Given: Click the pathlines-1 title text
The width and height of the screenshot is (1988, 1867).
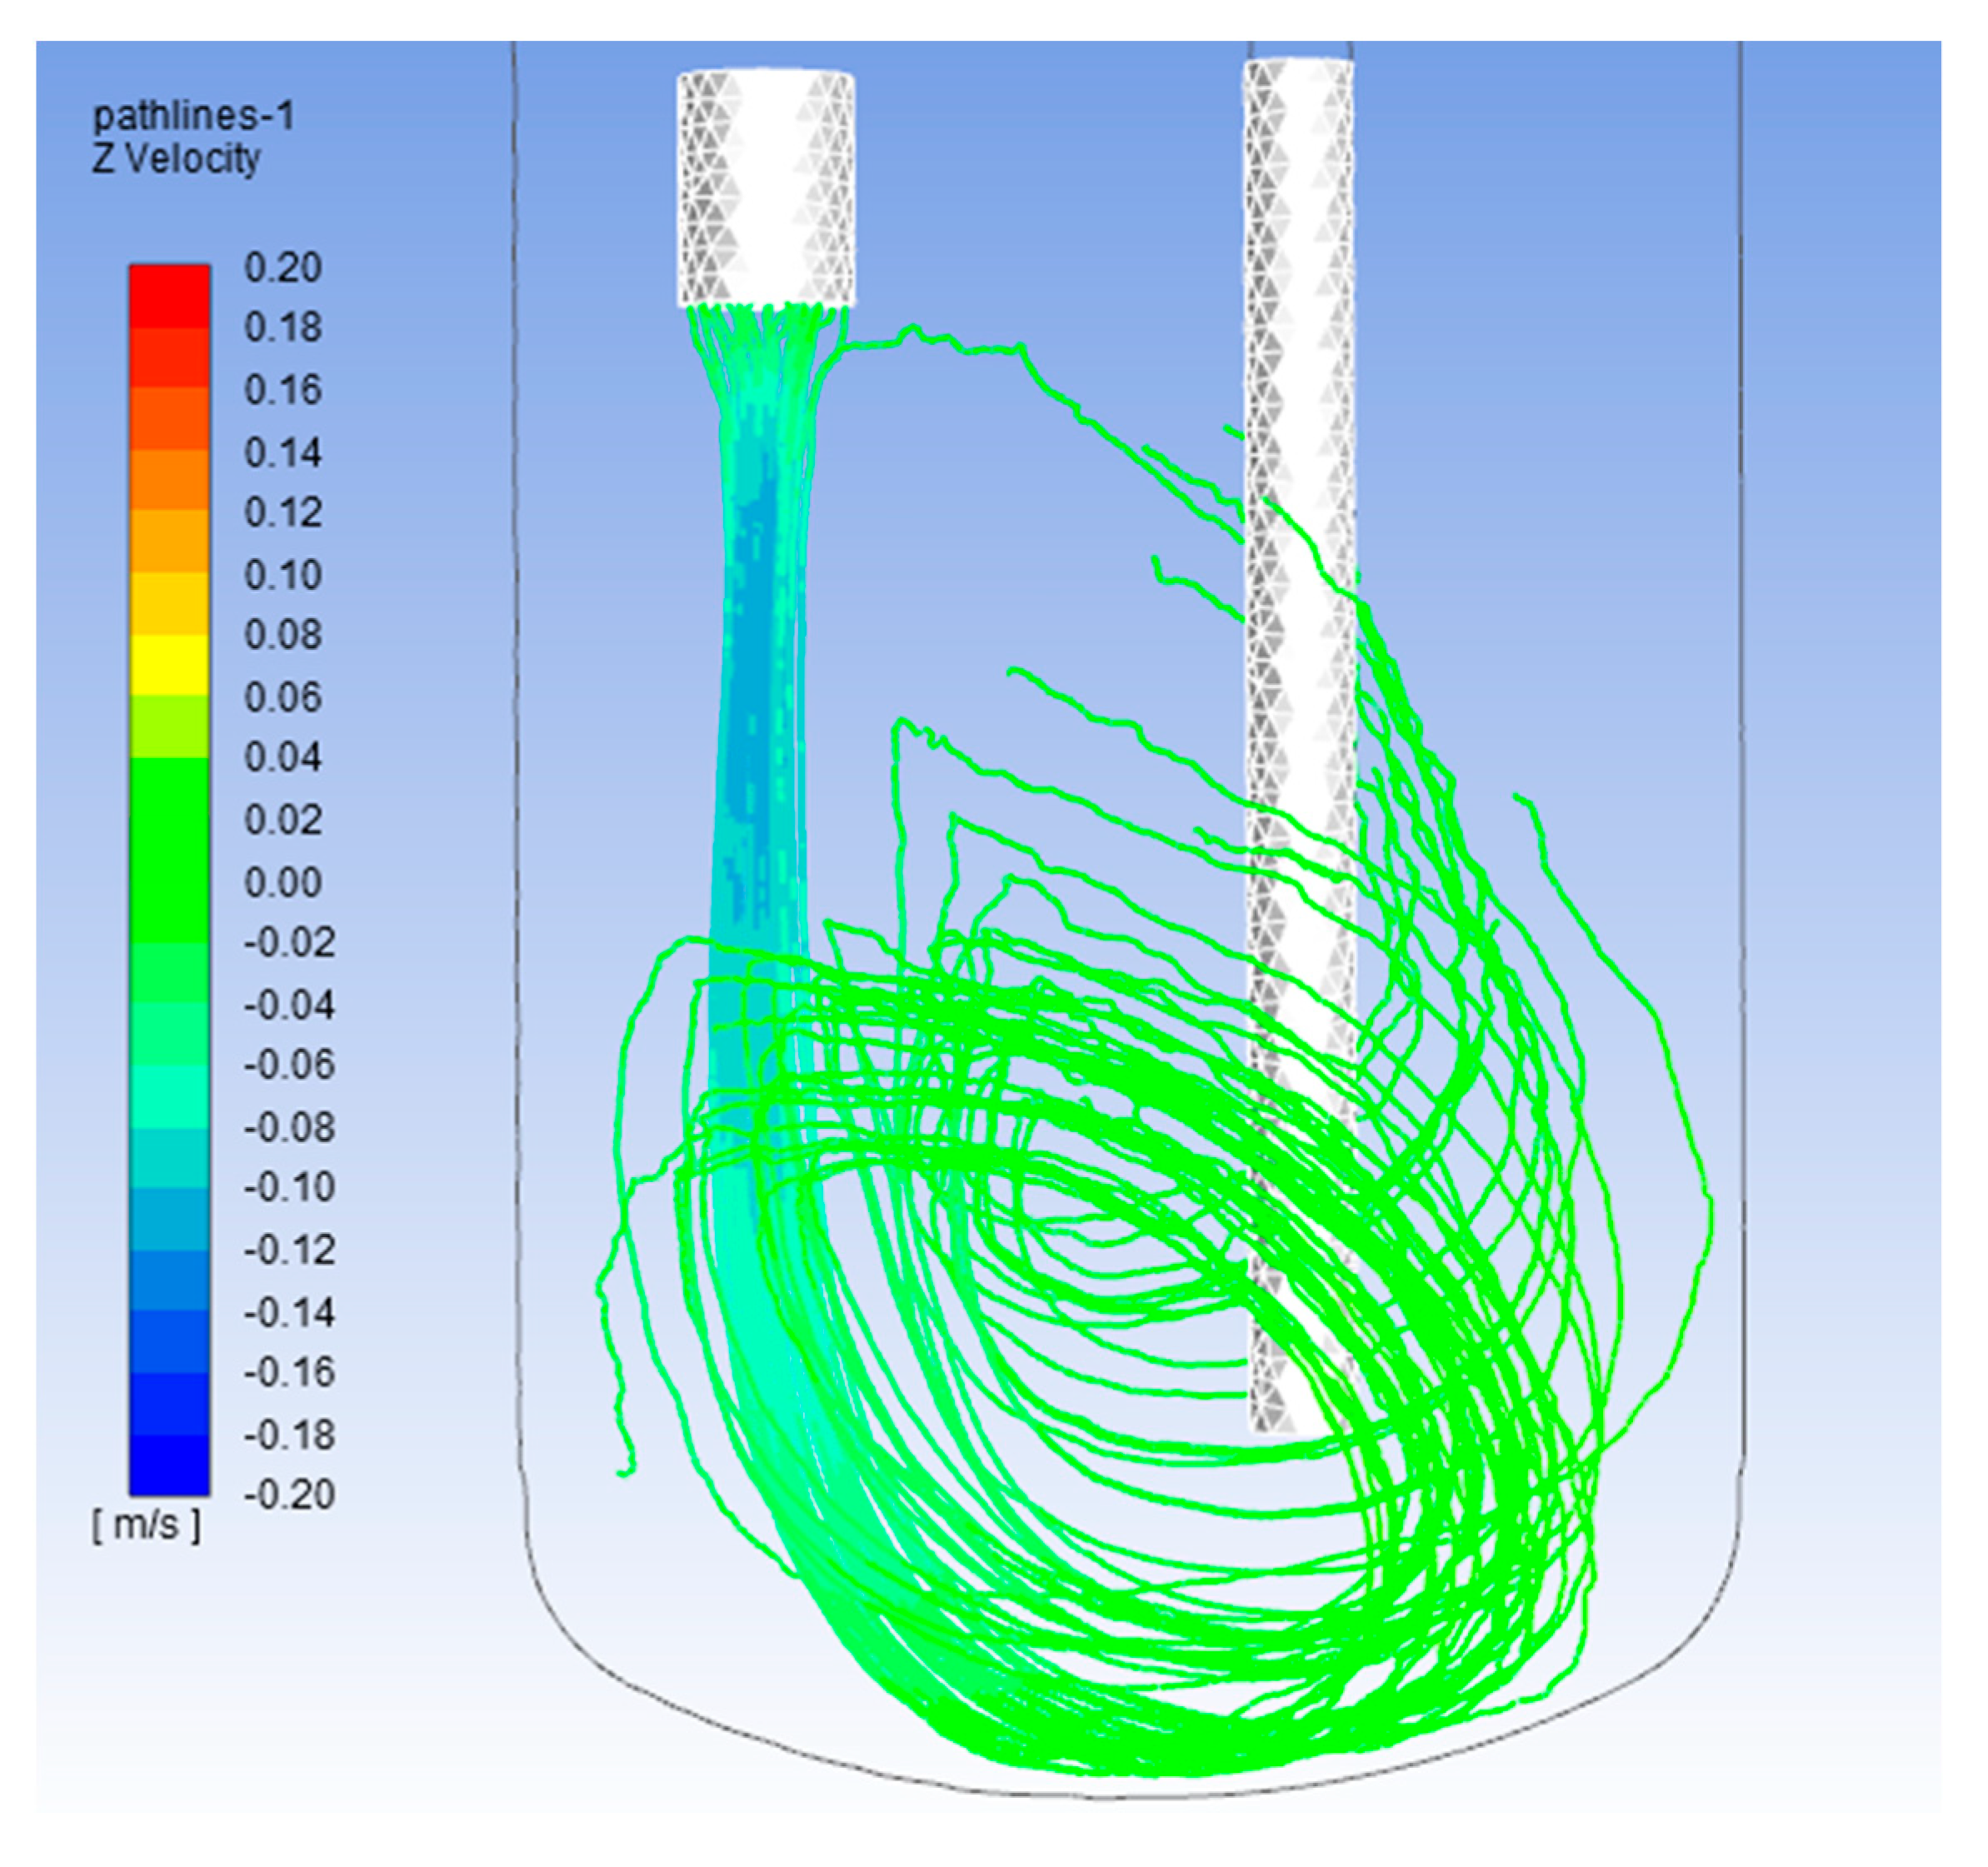Looking at the screenshot, I should (194, 117).
